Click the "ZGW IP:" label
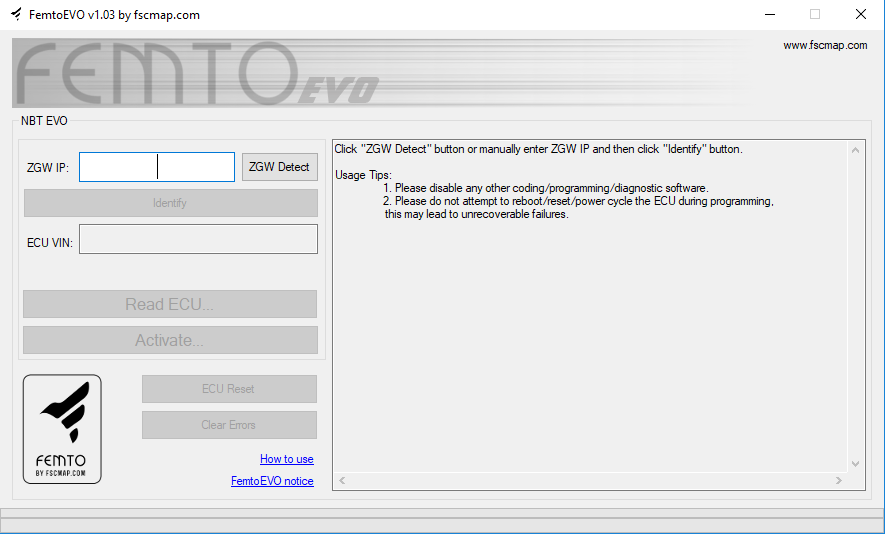The image size is (885, 534). [48, 168]
